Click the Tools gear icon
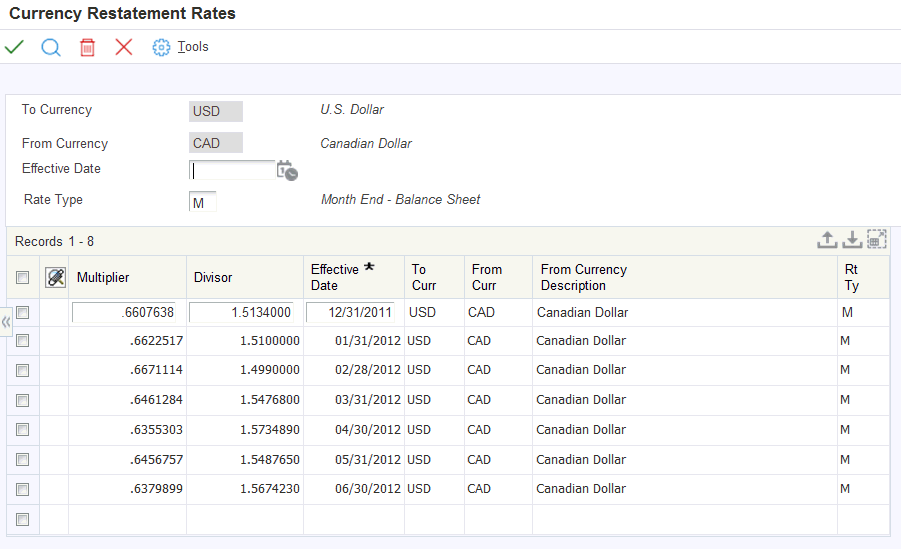Screen dimensions: 901x549 point(161,47)
